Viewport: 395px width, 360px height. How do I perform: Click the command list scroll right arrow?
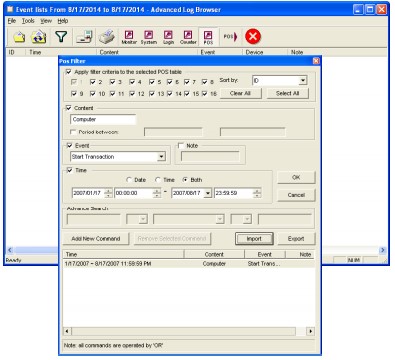click(x=311, y=331)
